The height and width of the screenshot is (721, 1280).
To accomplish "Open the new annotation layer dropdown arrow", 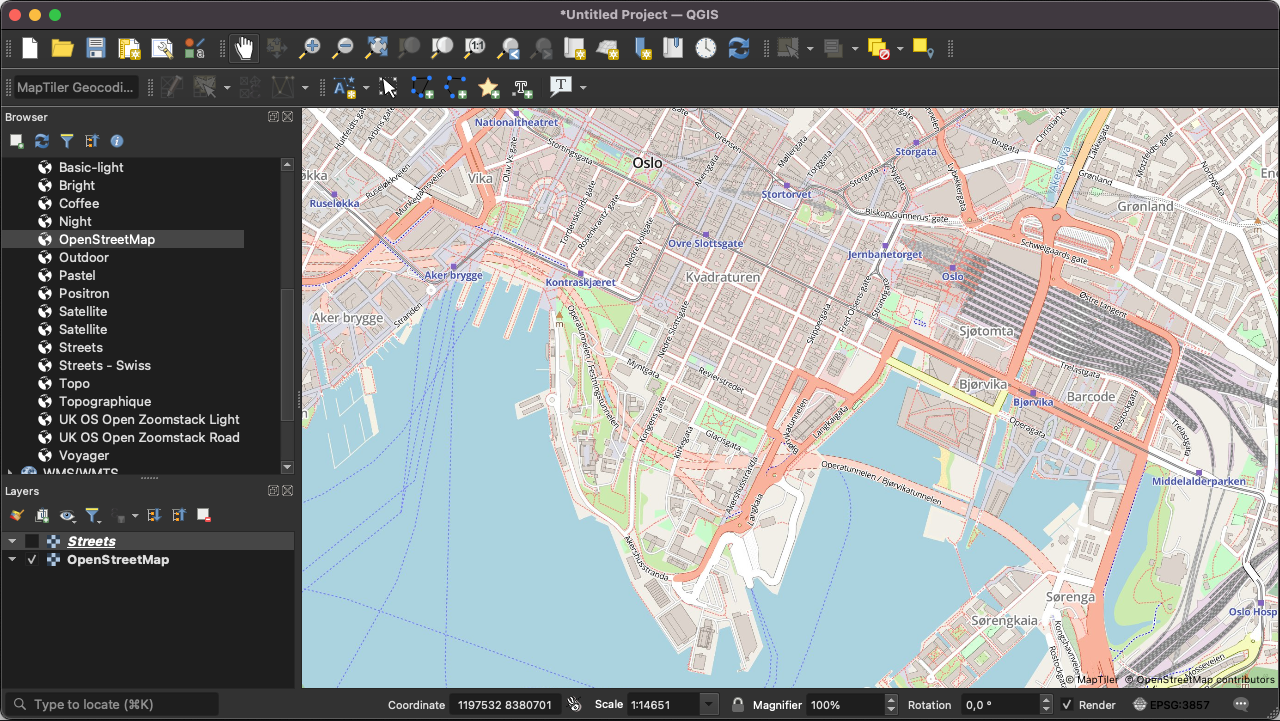I will coord(366,88).
